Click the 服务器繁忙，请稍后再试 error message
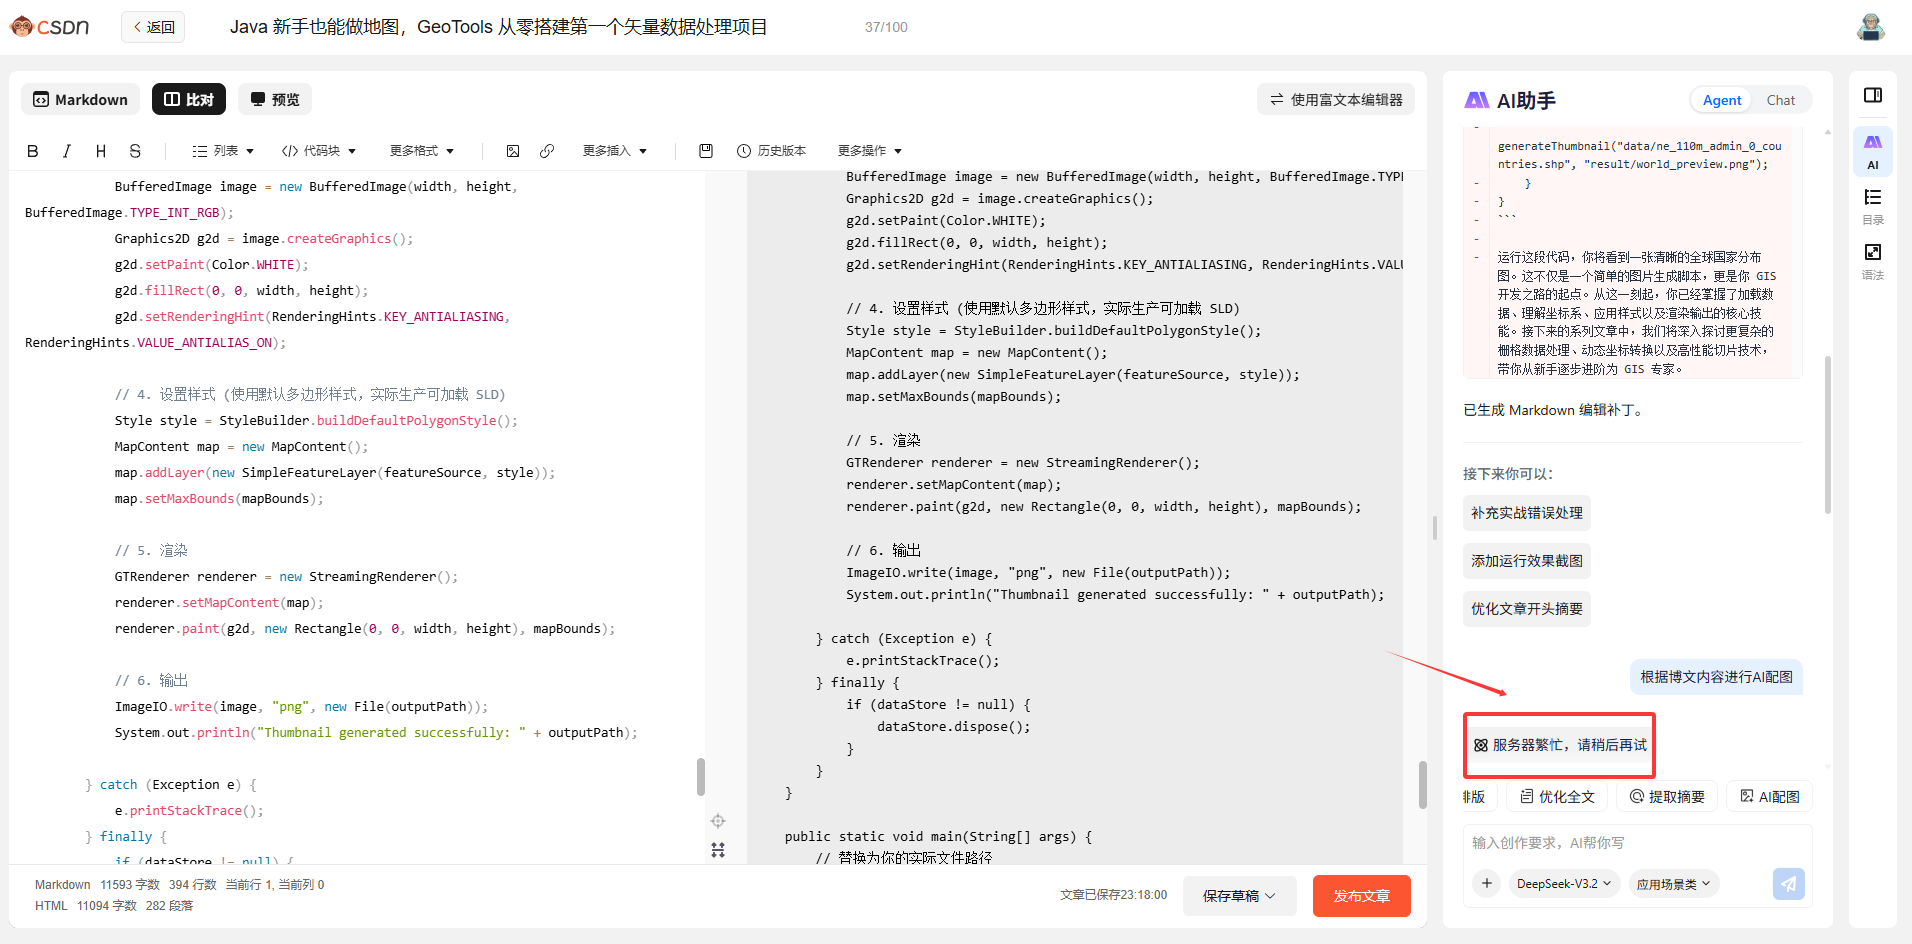Screen dimensions: 1912x944 (1560, 745)
